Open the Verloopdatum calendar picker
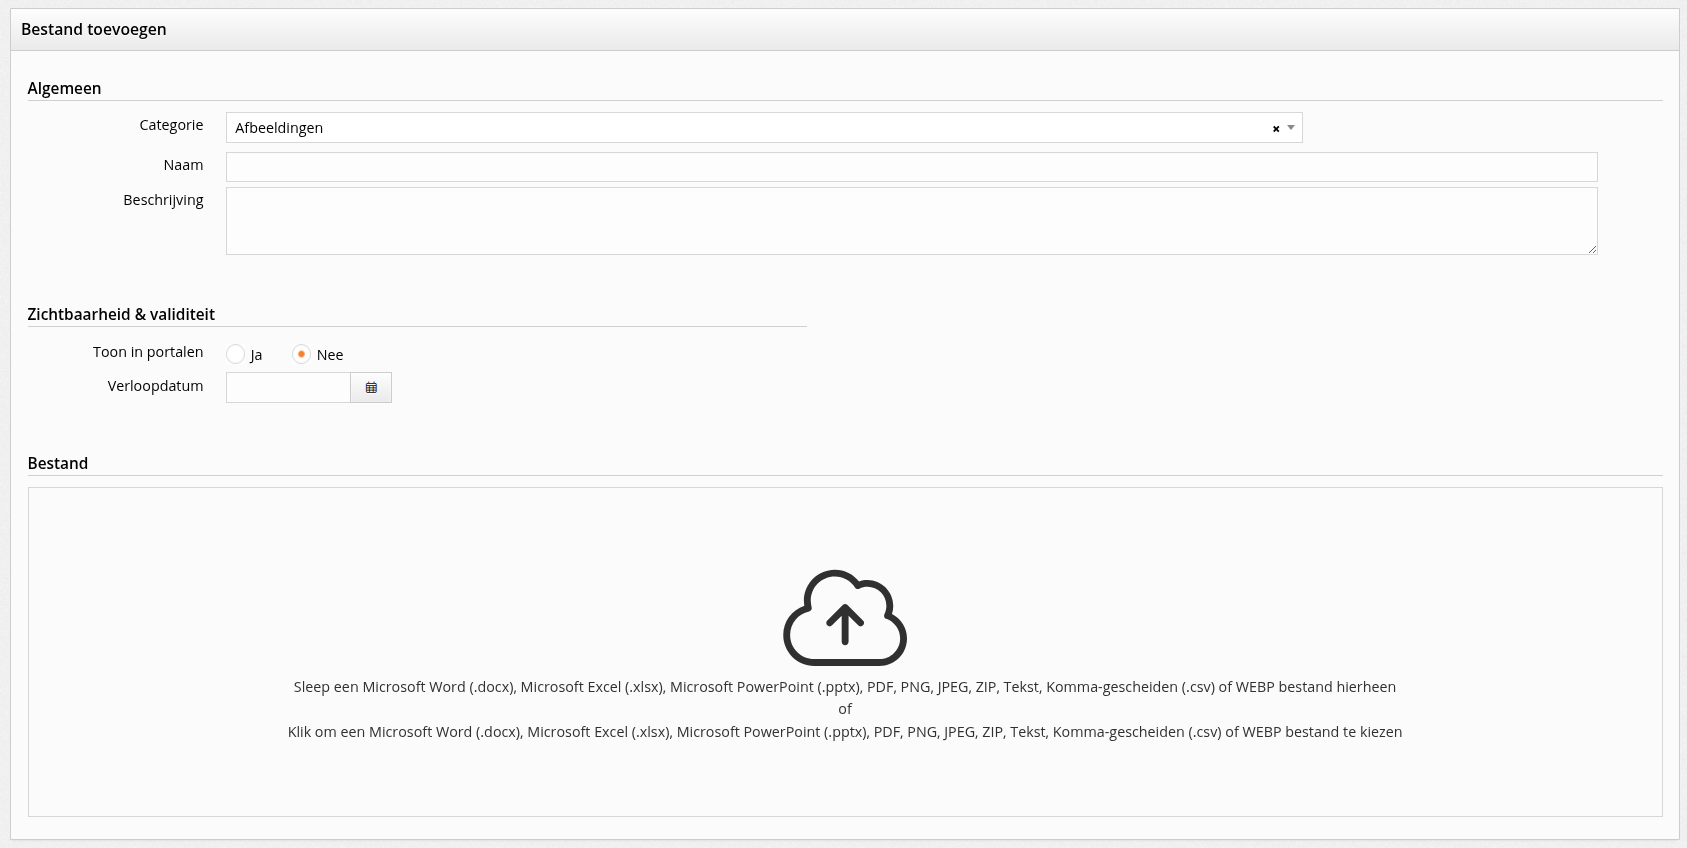This screenshot has width=1687, height=848. click(x=371, y=388)
